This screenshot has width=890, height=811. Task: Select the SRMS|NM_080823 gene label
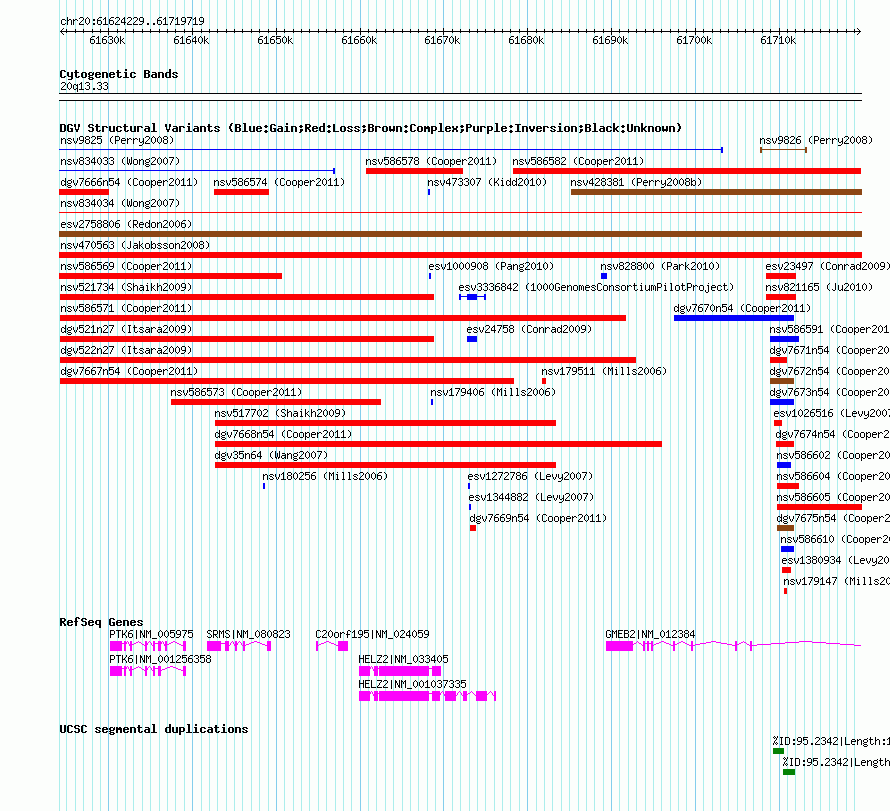pyautogui.click(x=248, y=634)
